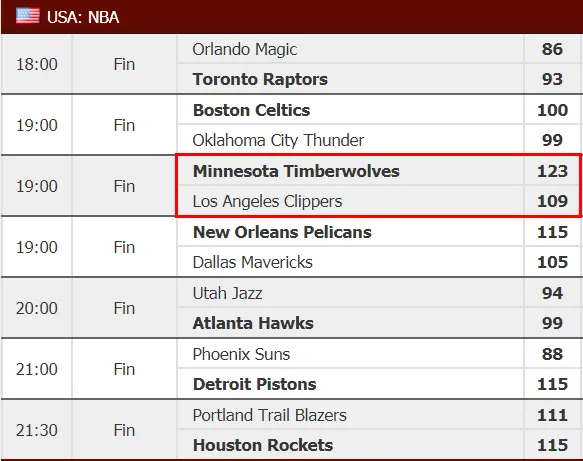
Task: Click the USA flag icon
Action: [x=28, y=16]
